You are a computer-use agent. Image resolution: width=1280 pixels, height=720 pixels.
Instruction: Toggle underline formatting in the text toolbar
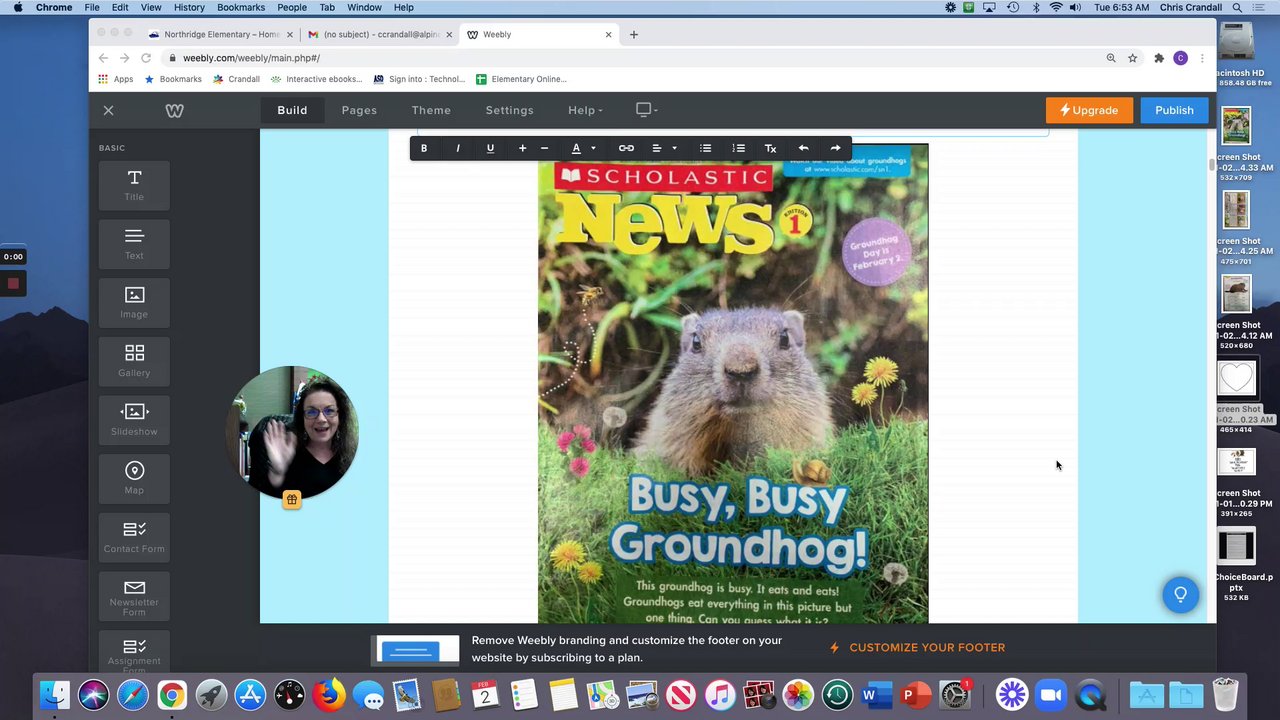(490, 148)
